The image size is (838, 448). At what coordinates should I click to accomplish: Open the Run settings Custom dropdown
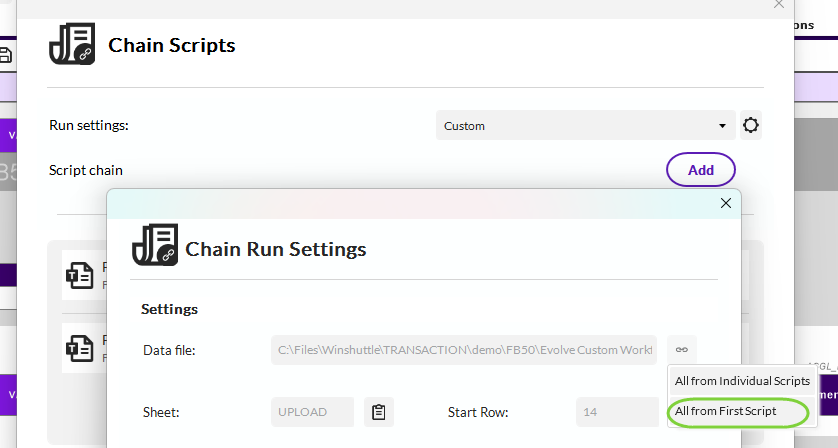(x=585, y=126)
